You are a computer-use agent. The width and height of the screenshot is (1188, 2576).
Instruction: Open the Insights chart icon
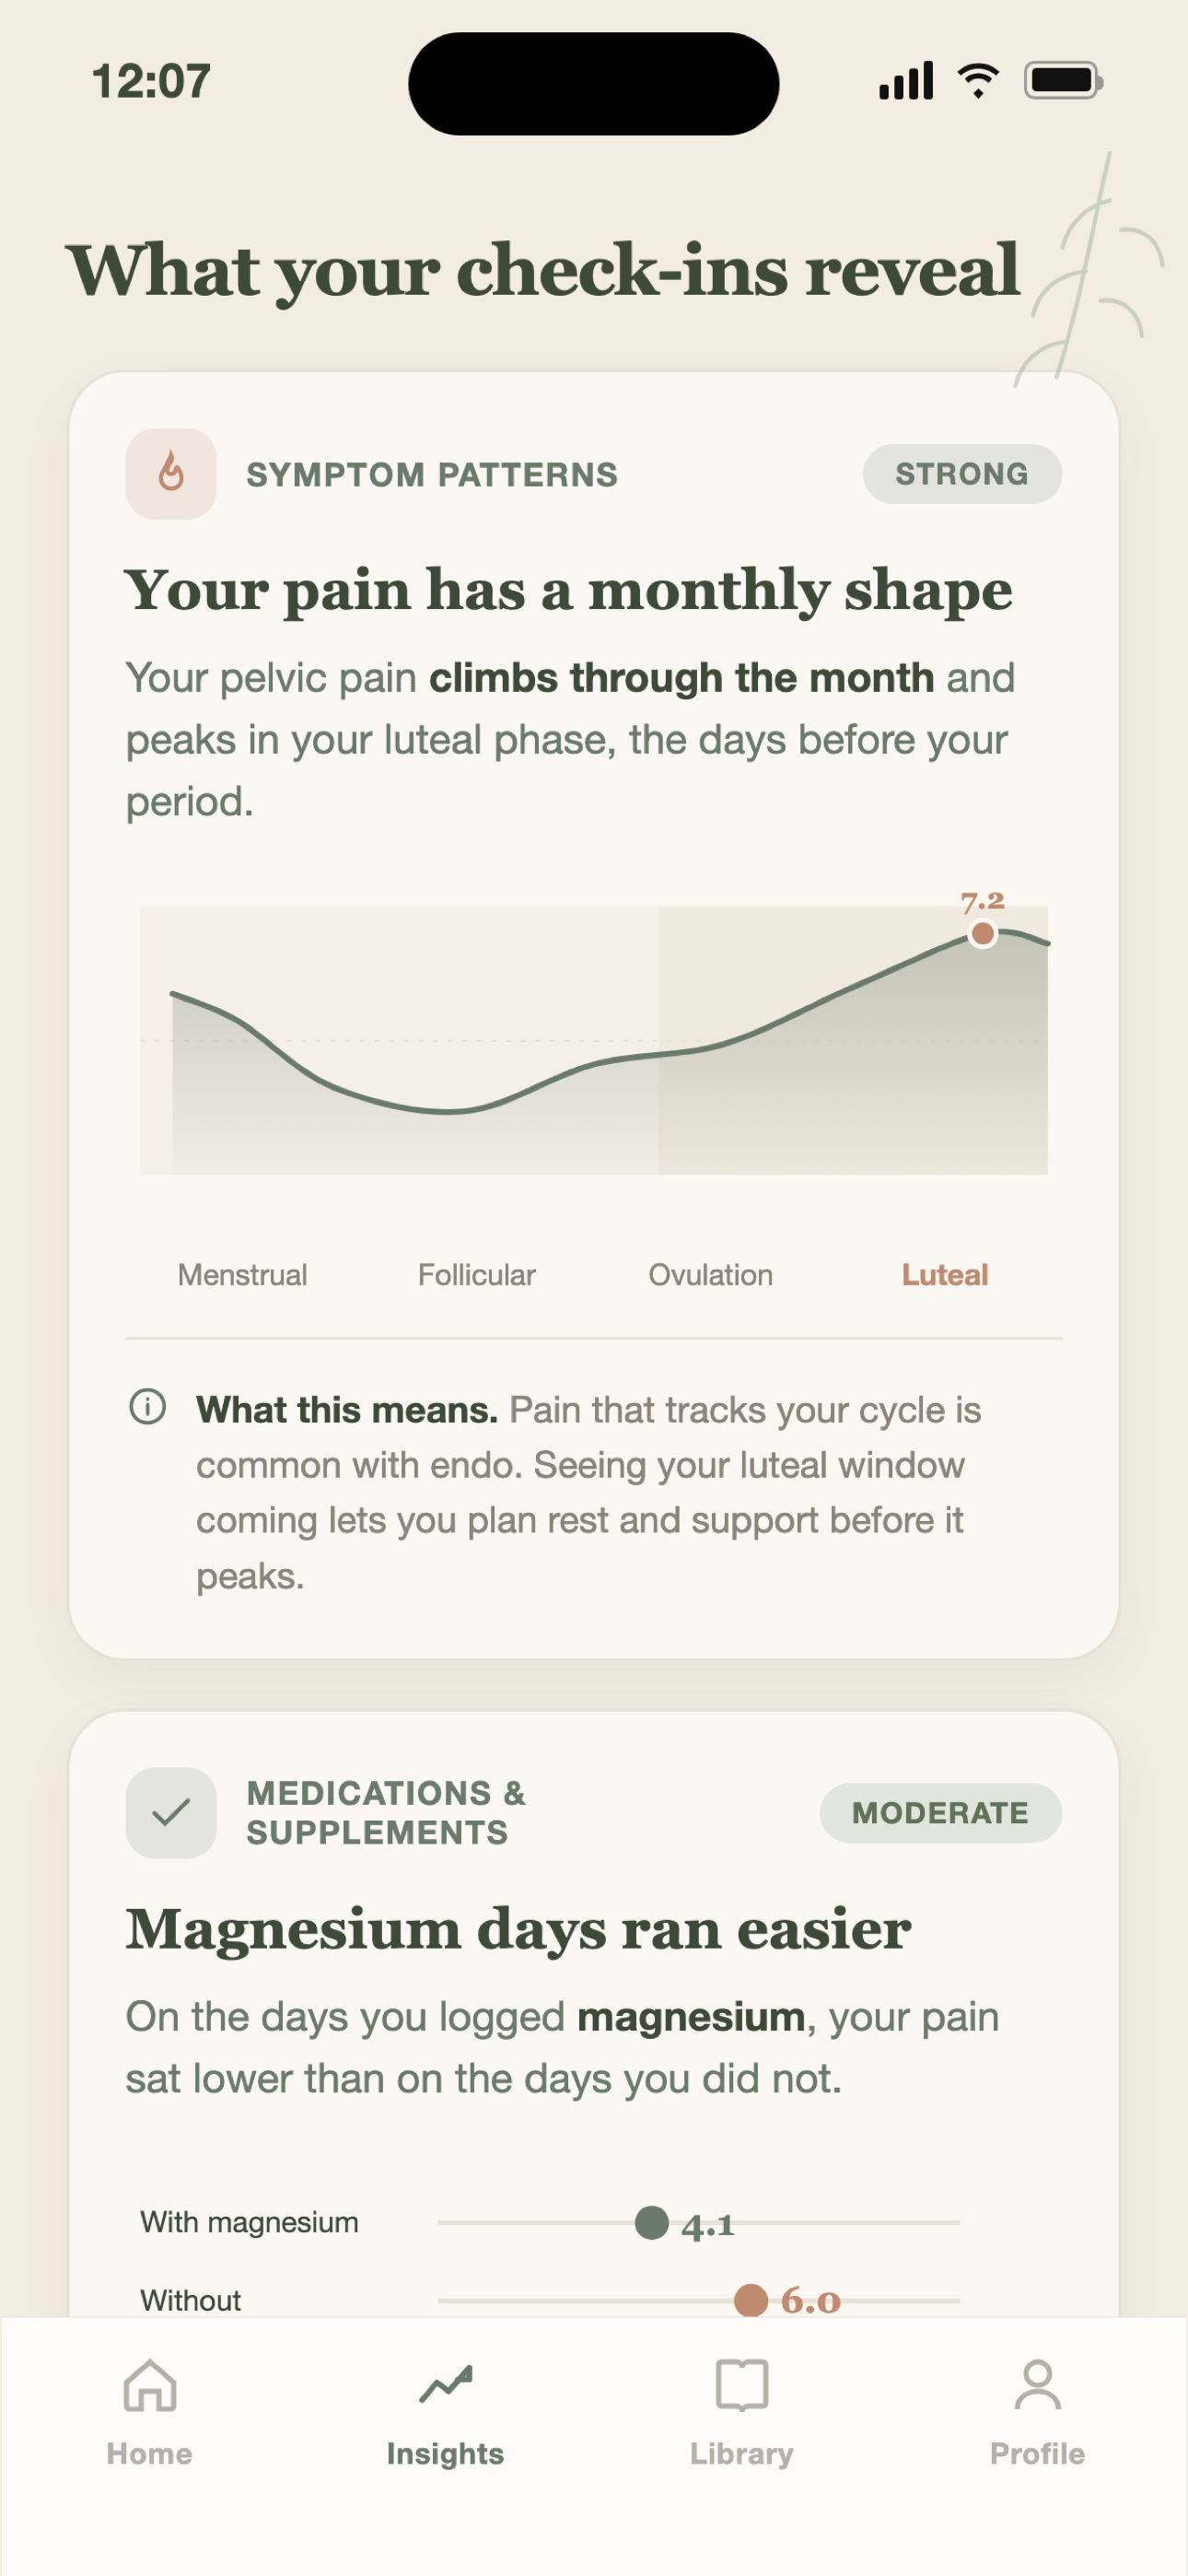(446, 2386)
